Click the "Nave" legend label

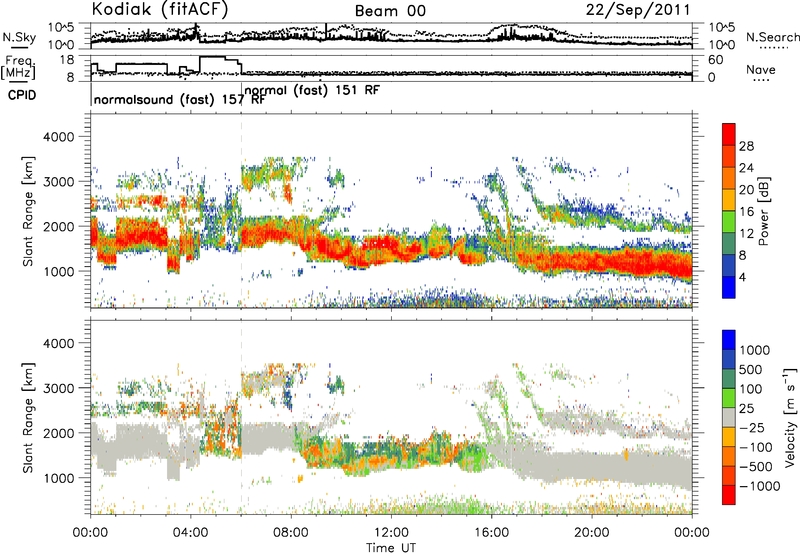[x=761, y=69]
